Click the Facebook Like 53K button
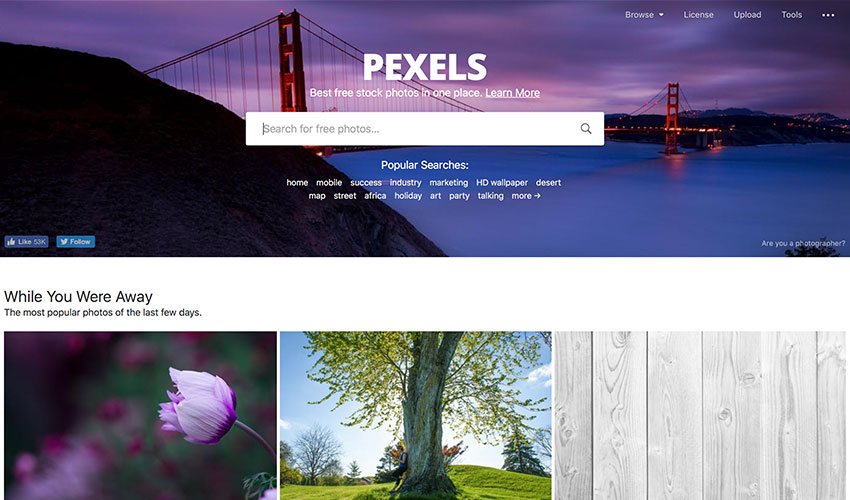The height and width of the screenshot is (500, 850). pyautogui.click(x=26, y=242)
